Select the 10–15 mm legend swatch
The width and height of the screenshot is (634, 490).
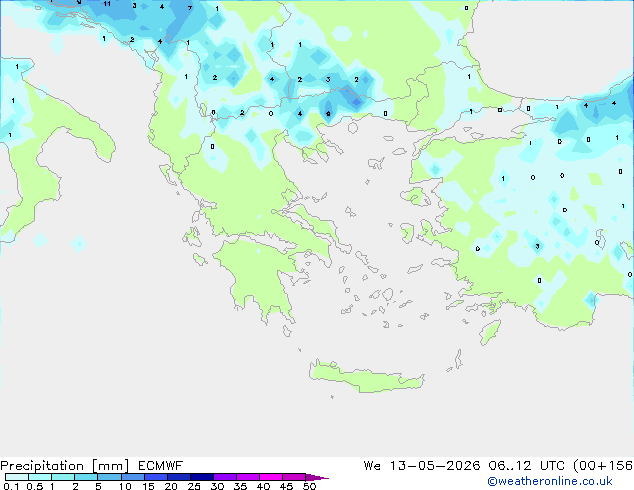tap(133, 477)
